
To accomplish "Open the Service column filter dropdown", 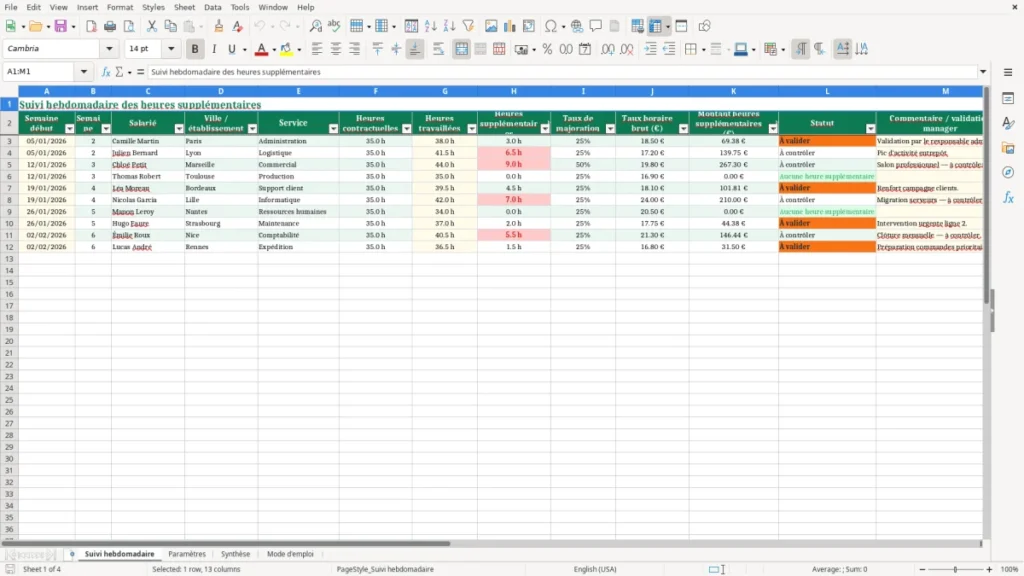I will [x=333, y=129].
